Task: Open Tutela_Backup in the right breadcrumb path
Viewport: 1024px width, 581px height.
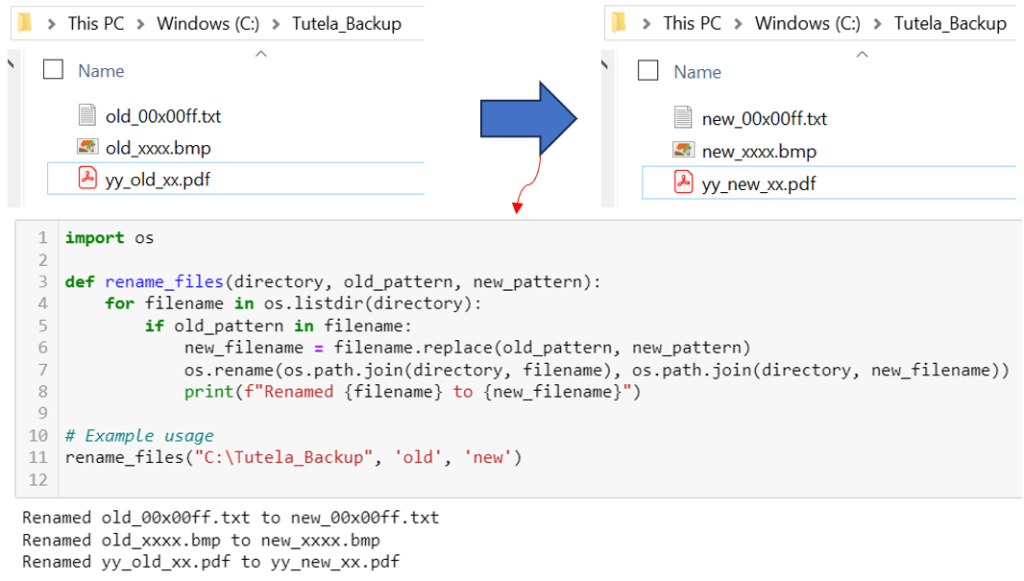Action: (950, 23)
